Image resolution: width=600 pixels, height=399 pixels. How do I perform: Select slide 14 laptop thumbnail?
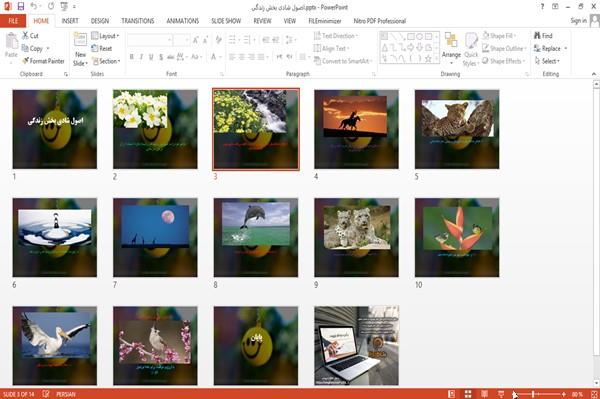click(x=356, y=346)
